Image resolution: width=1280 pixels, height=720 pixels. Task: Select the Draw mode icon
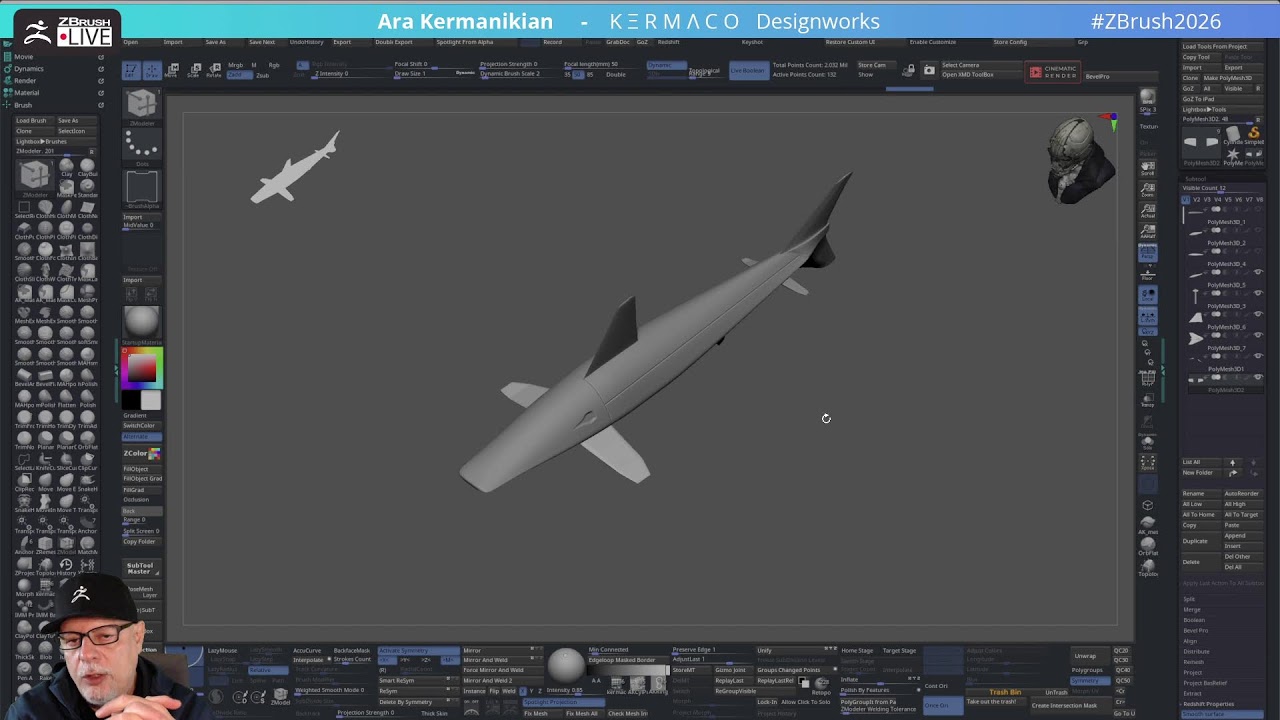click(x=151, y=70)
